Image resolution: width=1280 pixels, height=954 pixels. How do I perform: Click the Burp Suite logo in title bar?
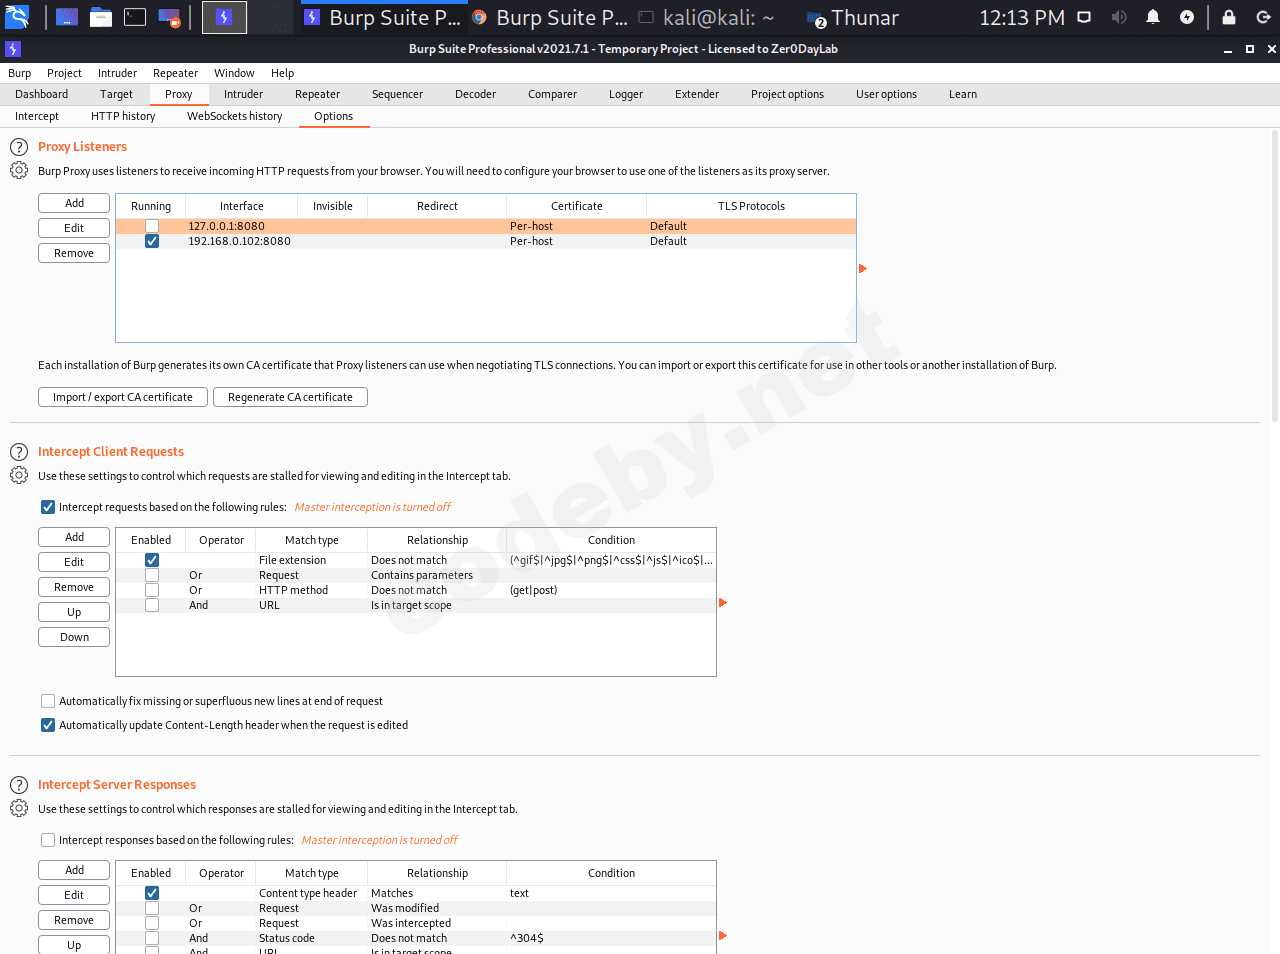(13, 49)
